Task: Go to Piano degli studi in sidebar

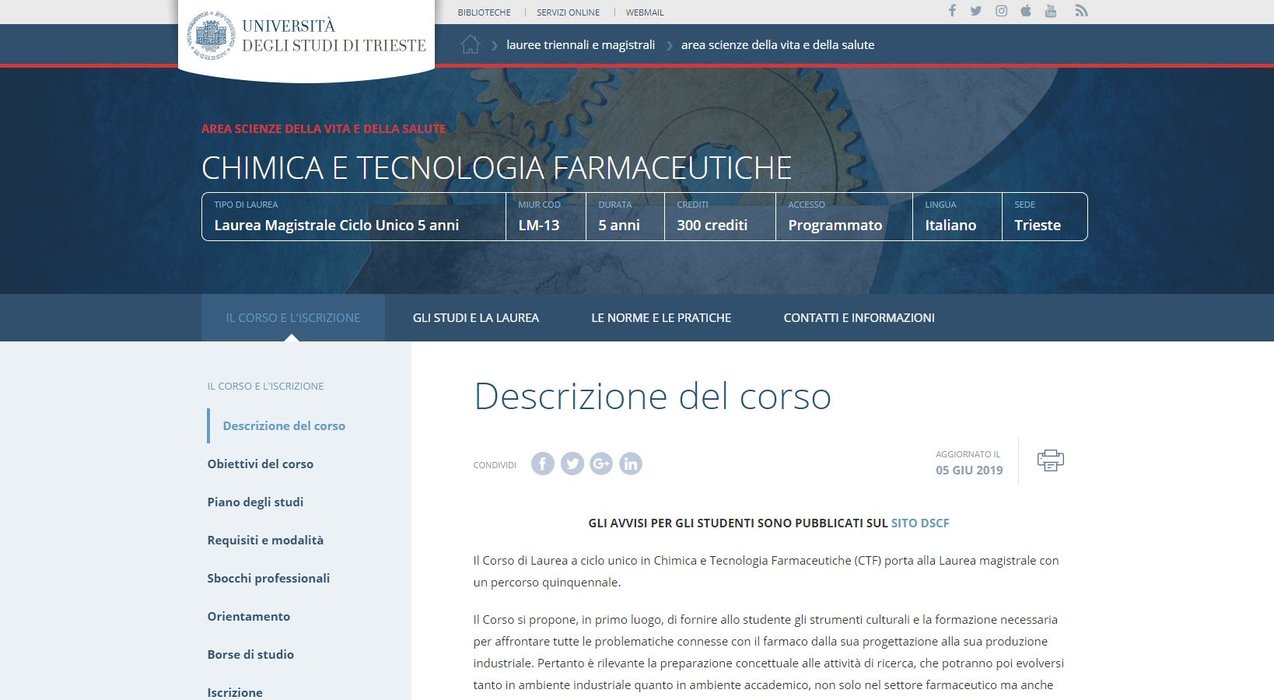Action: [255, 502]
